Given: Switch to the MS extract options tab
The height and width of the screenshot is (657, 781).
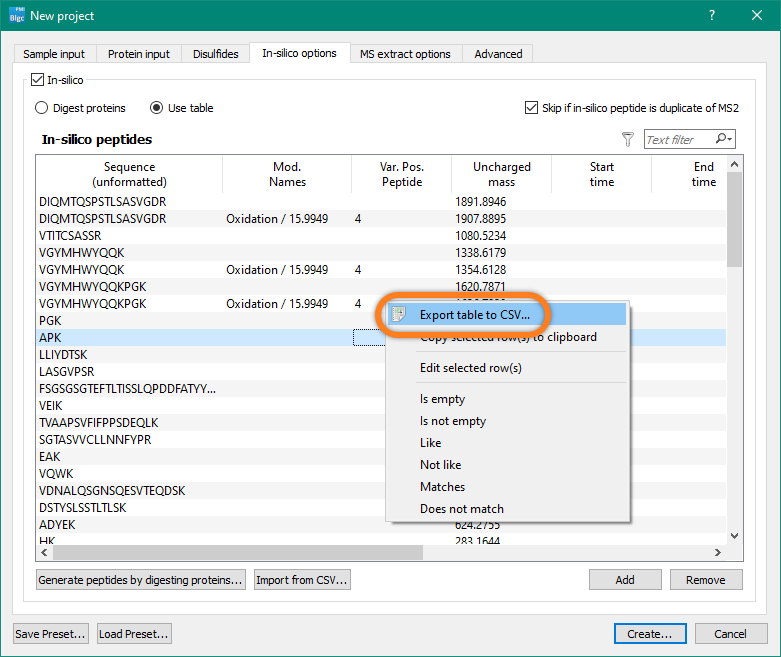Looking at the screenshot, I should (x=405, y=54).
